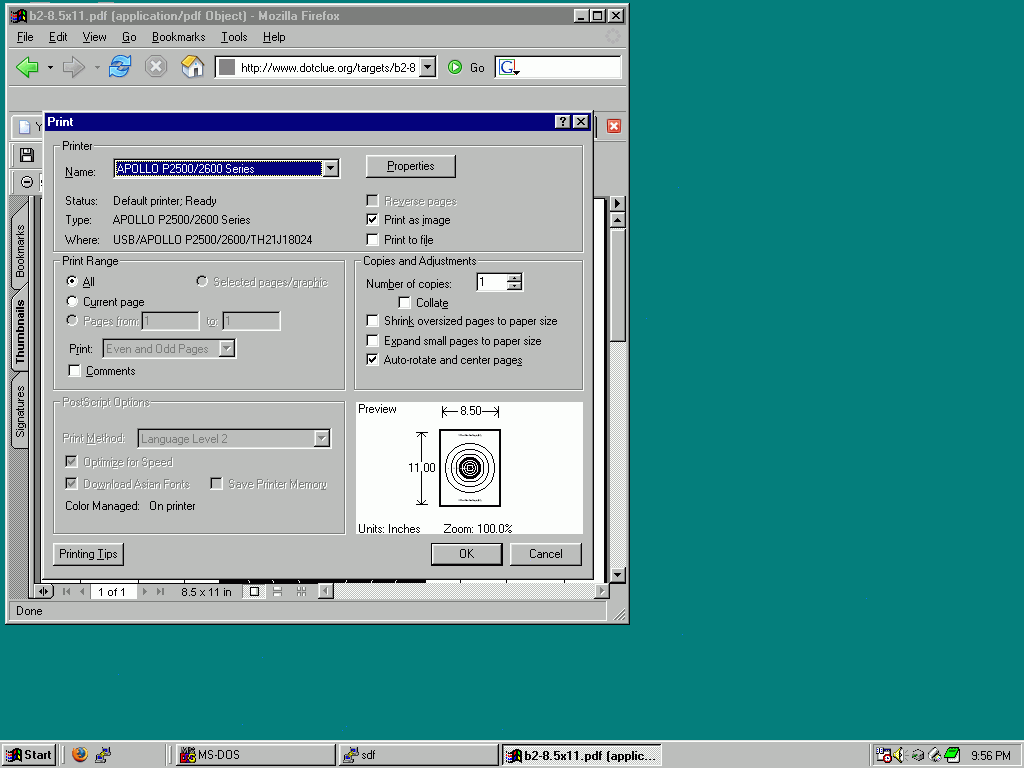This screenshot has width=1024, height=768.
Task: Uncheck the Print as image checkbox
Action: click(373, 220)
